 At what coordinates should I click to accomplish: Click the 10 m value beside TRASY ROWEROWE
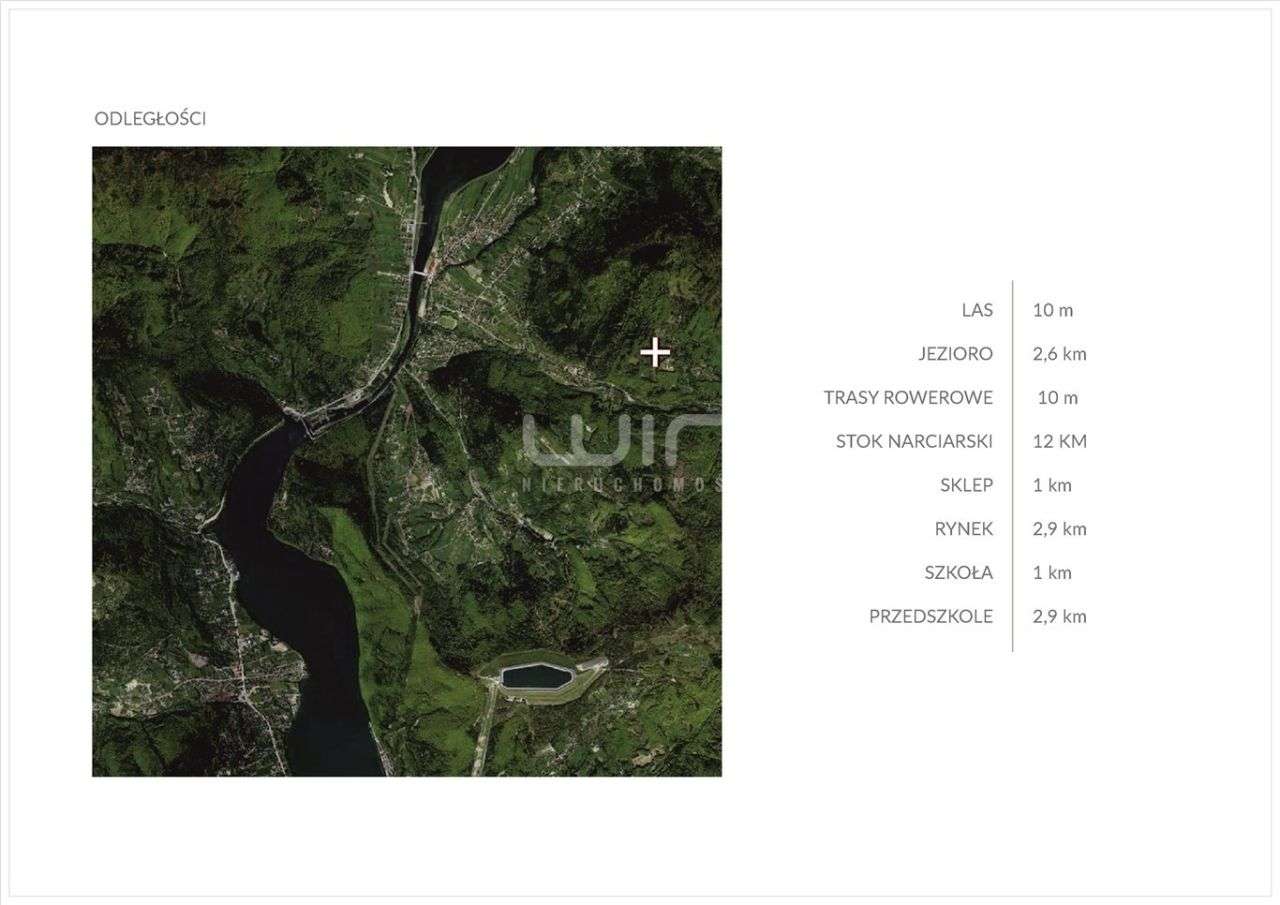coord(1058,398)
